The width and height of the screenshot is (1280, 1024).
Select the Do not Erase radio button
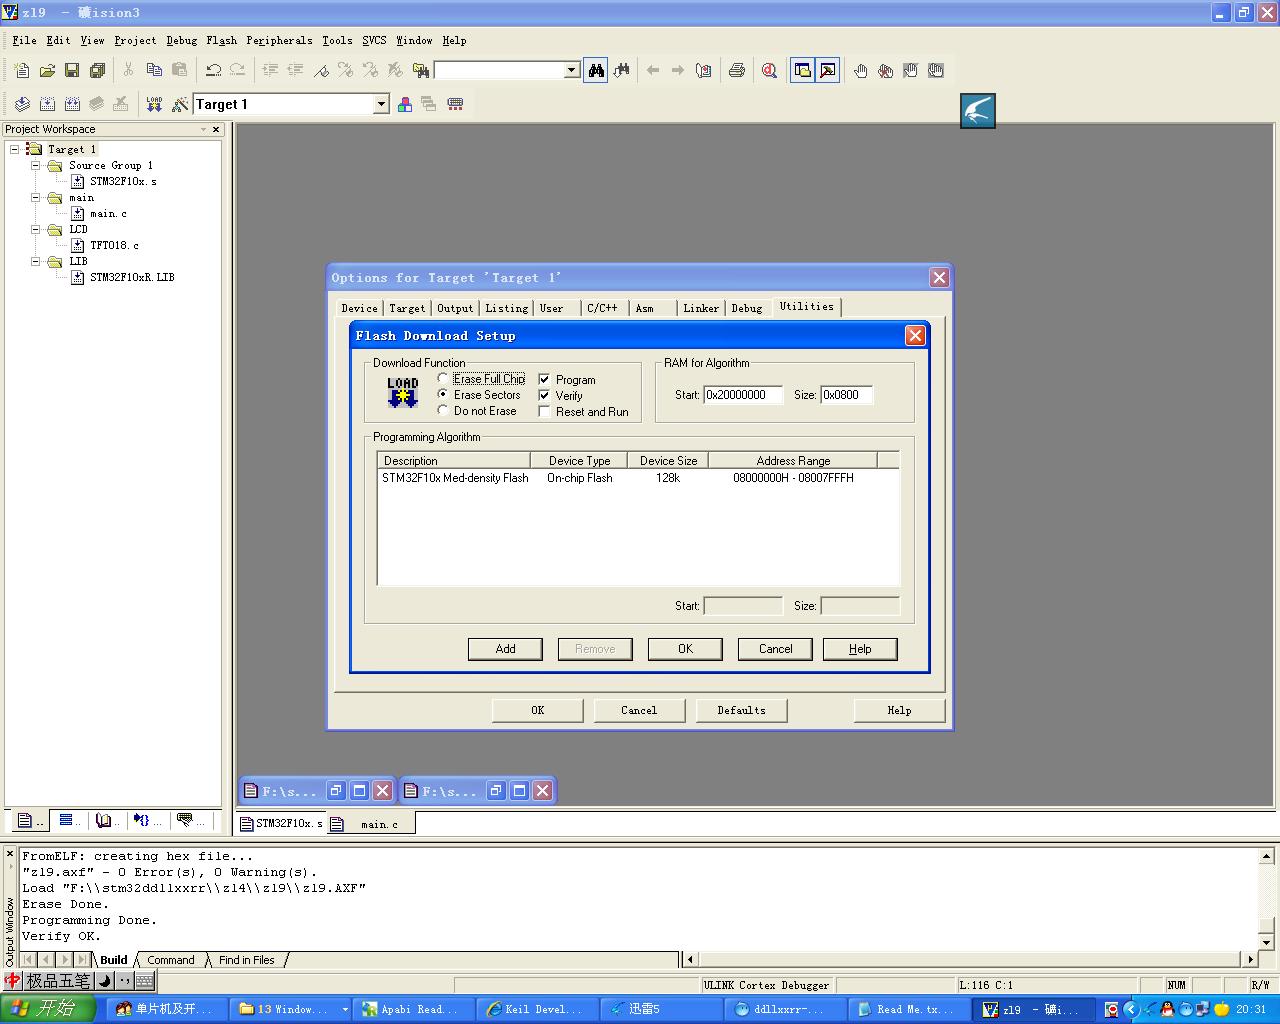(443, 410)
